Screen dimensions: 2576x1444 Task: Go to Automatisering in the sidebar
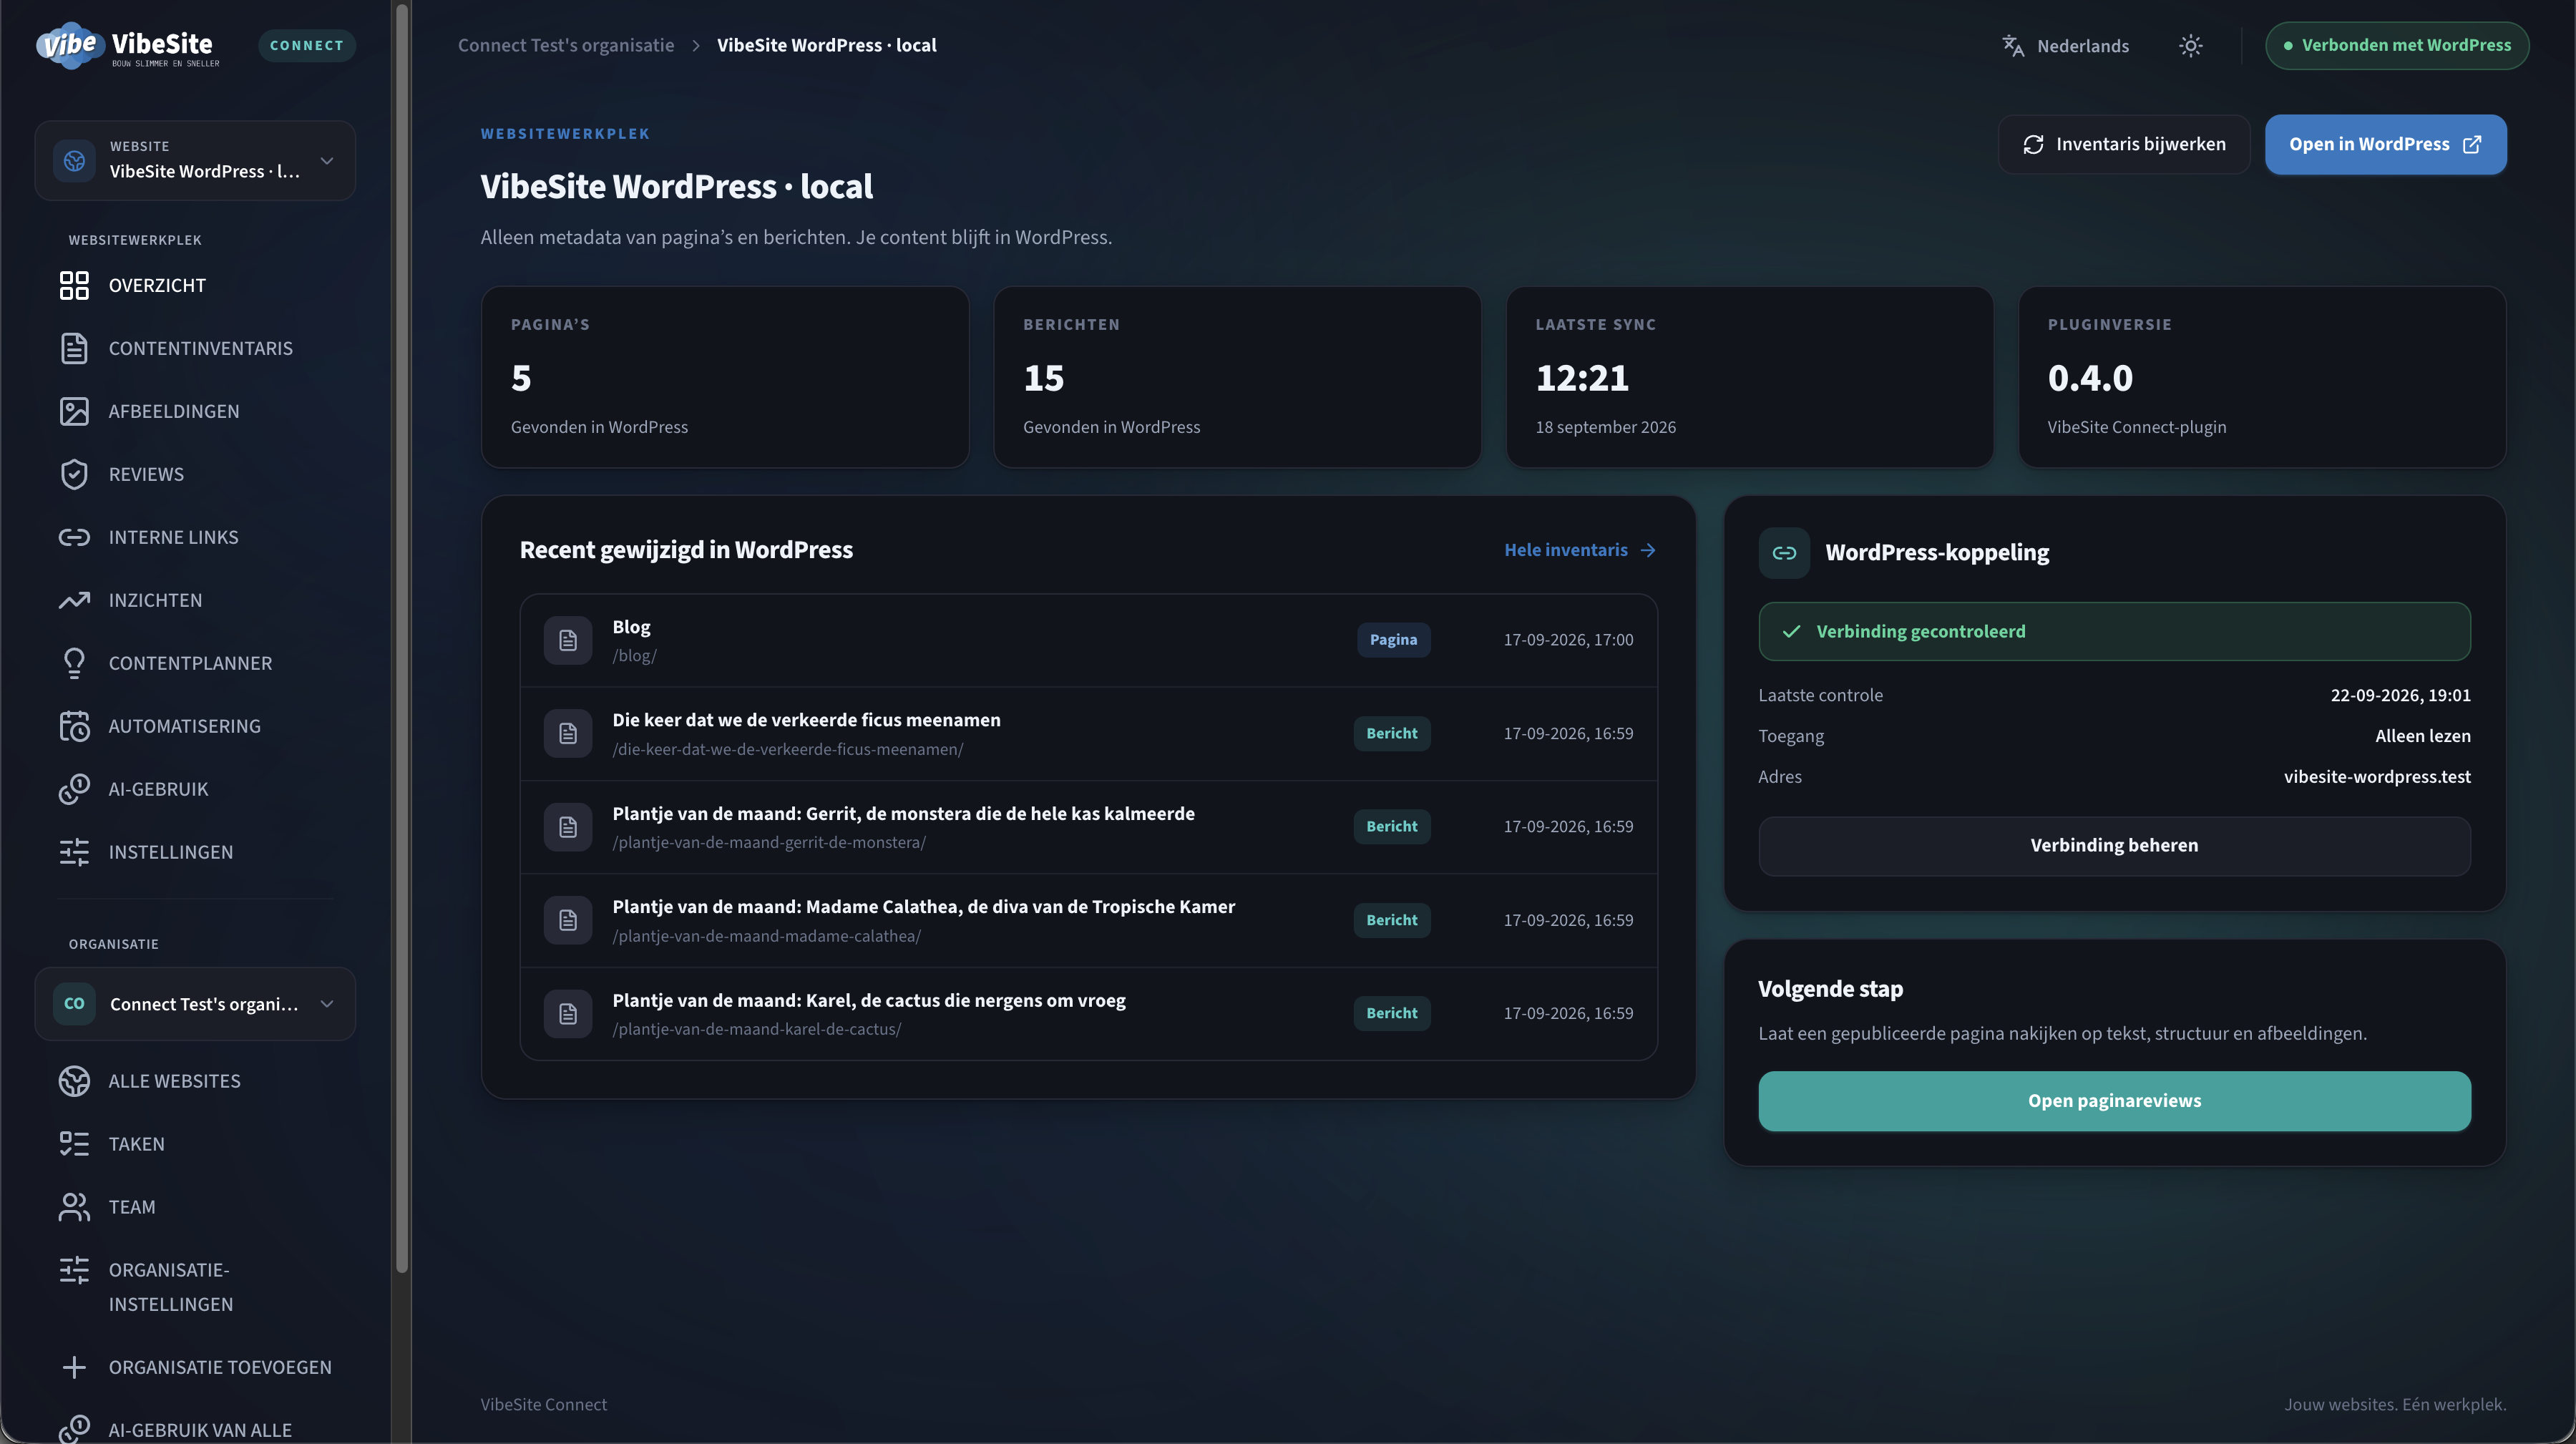point(195,726)
